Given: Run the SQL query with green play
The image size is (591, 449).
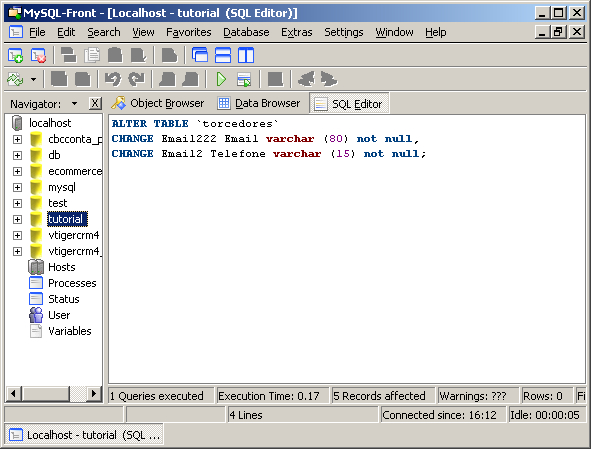Looking at the screenshot, I should 221,80.
